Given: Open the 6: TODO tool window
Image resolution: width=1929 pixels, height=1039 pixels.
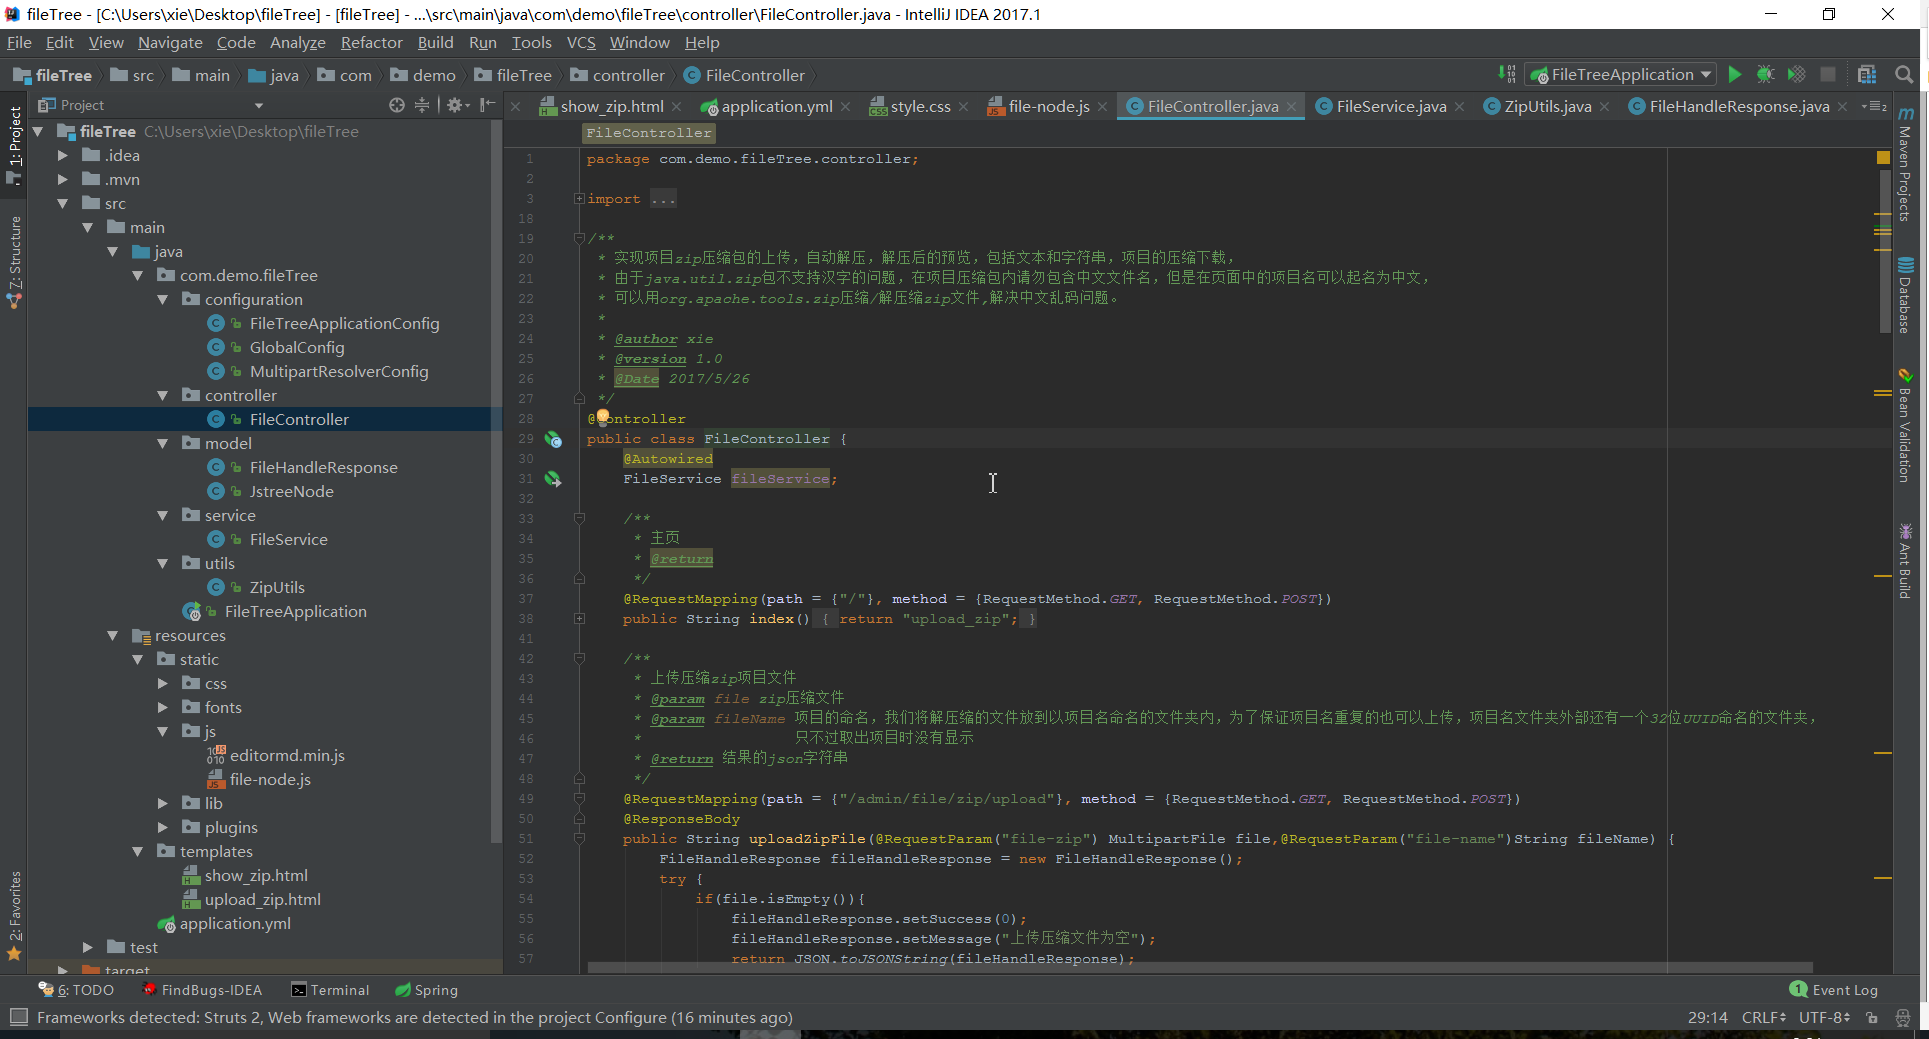Looking at the screenshot, I should point(76,990).
